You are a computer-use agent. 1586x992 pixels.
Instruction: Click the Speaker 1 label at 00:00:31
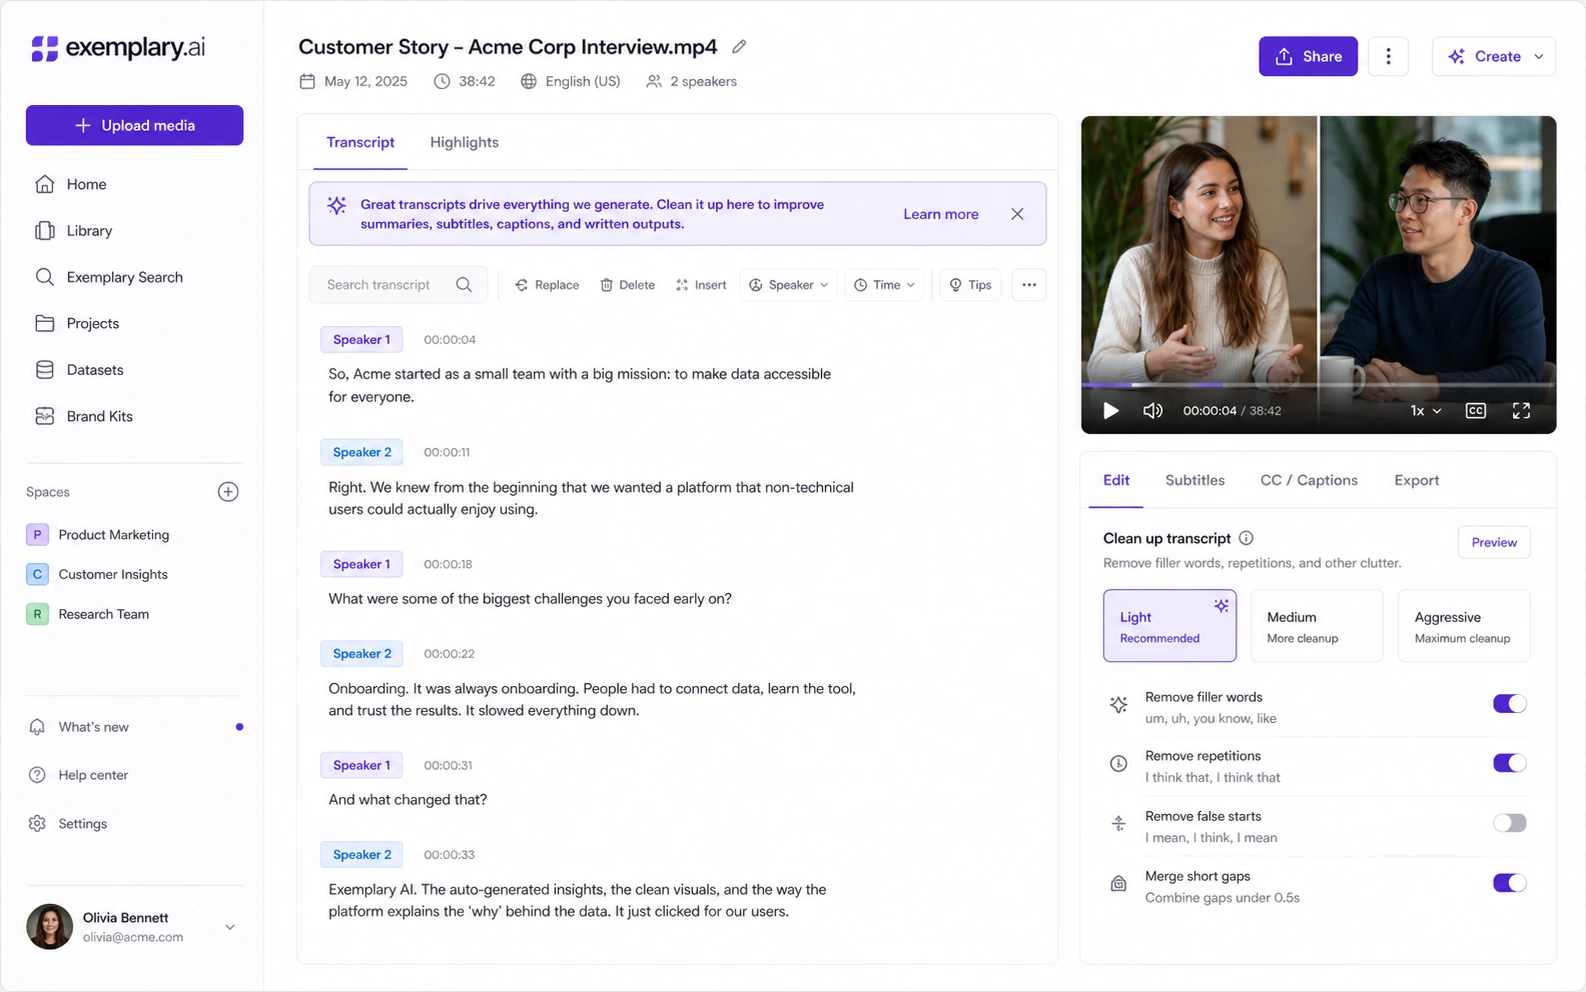coord(362,765)
